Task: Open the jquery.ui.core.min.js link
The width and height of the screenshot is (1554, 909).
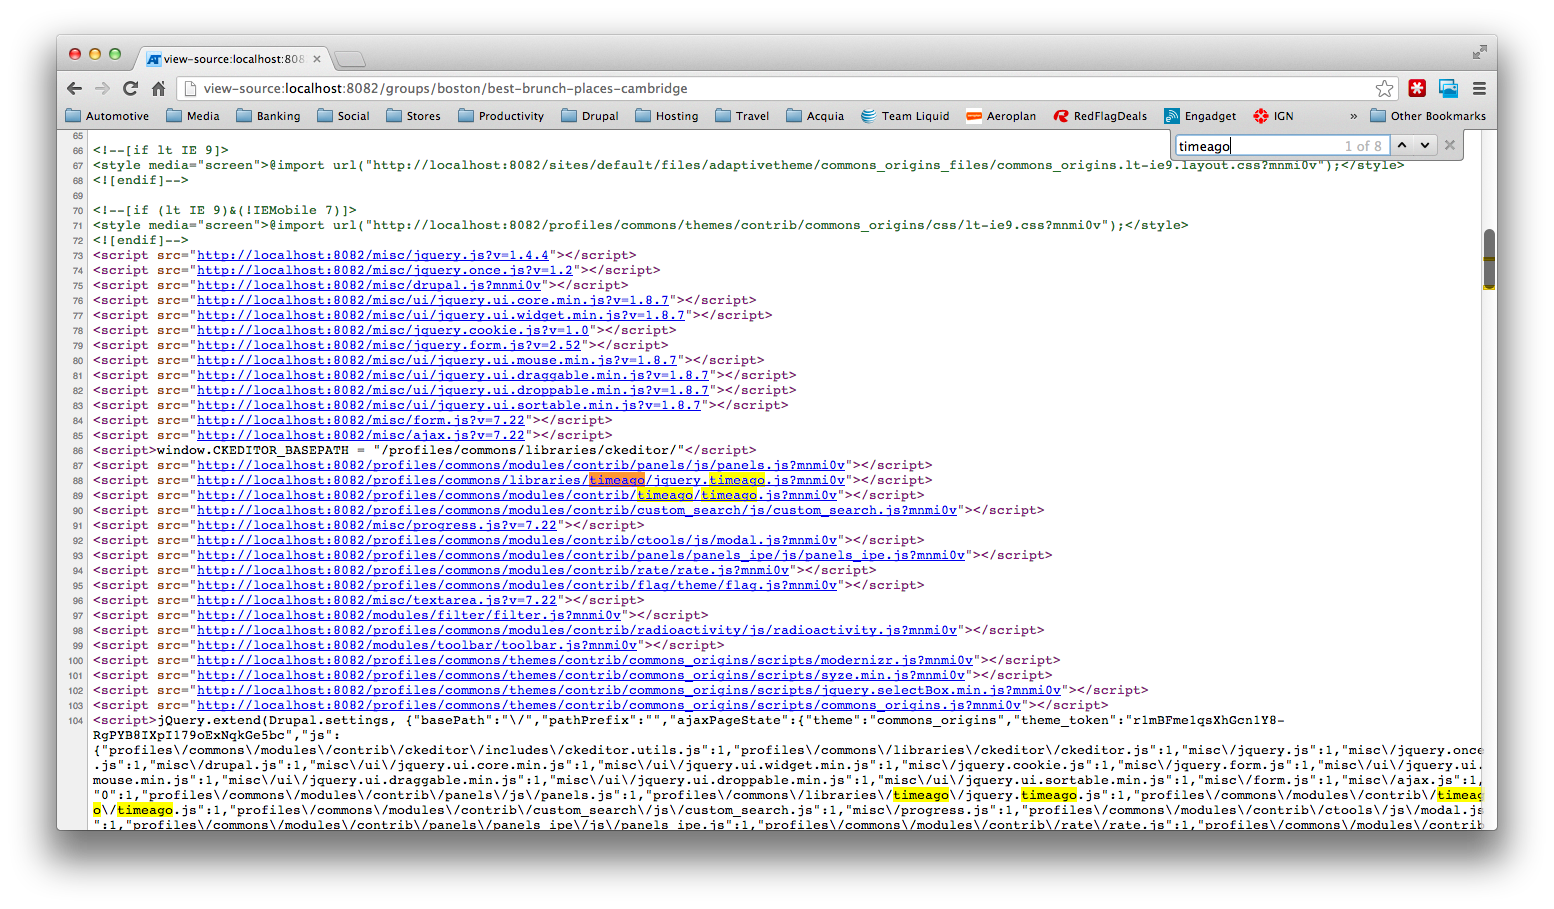Action: tap(433, 300)
